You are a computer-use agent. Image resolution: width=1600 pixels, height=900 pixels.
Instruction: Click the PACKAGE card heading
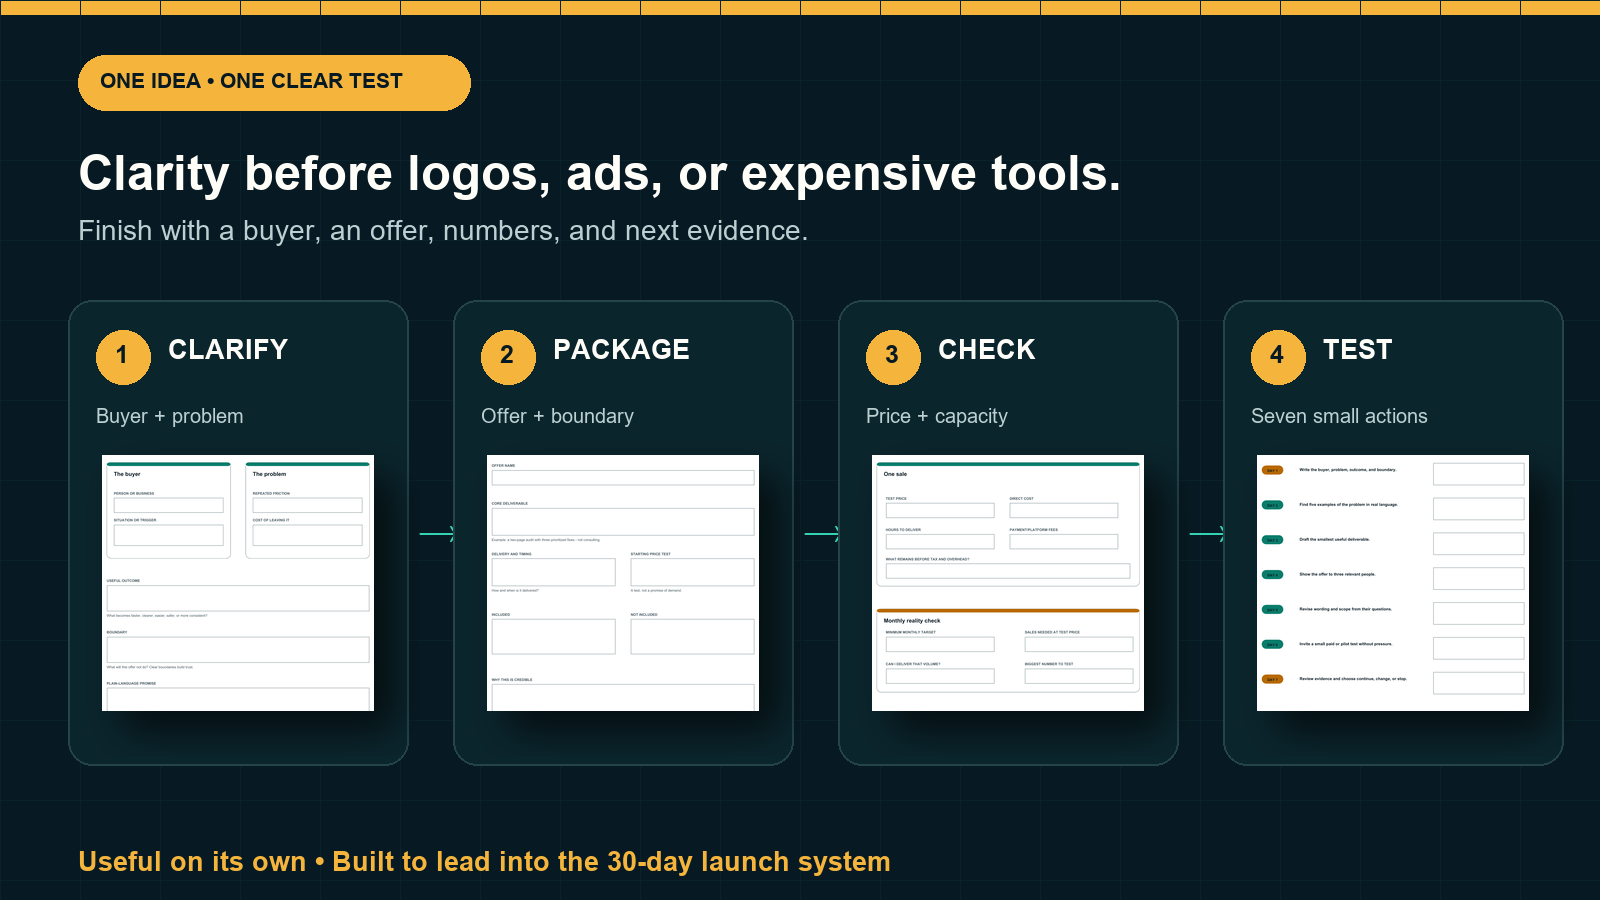tap(621, 350)
